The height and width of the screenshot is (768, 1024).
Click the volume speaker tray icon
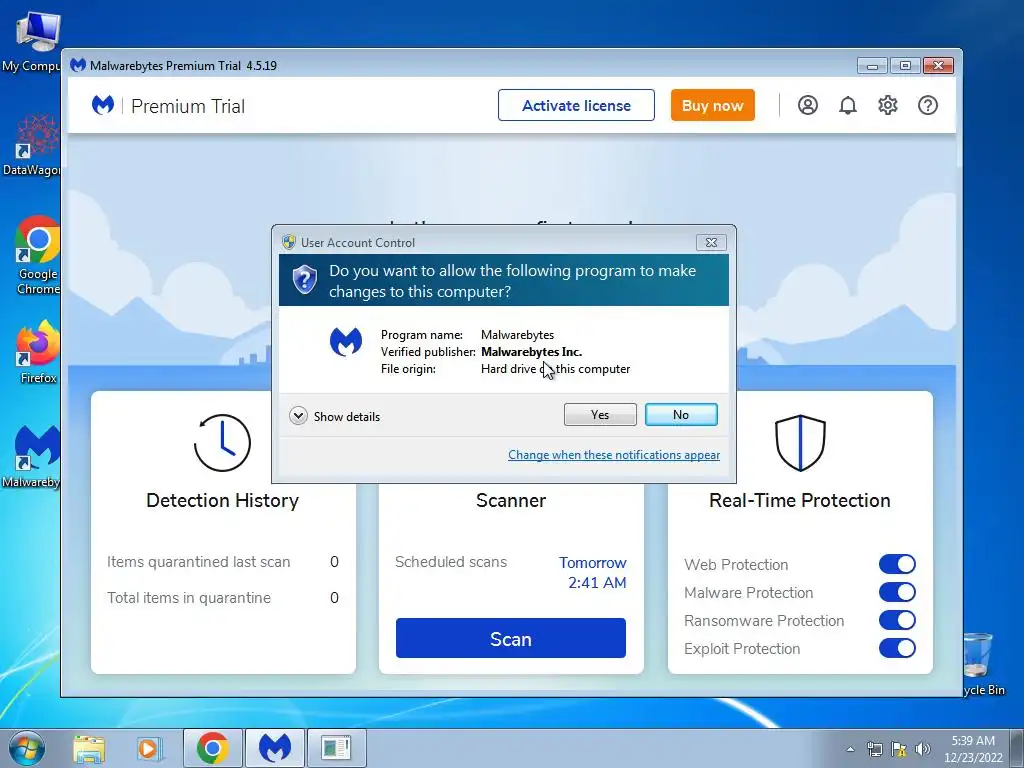pos(923,749)
